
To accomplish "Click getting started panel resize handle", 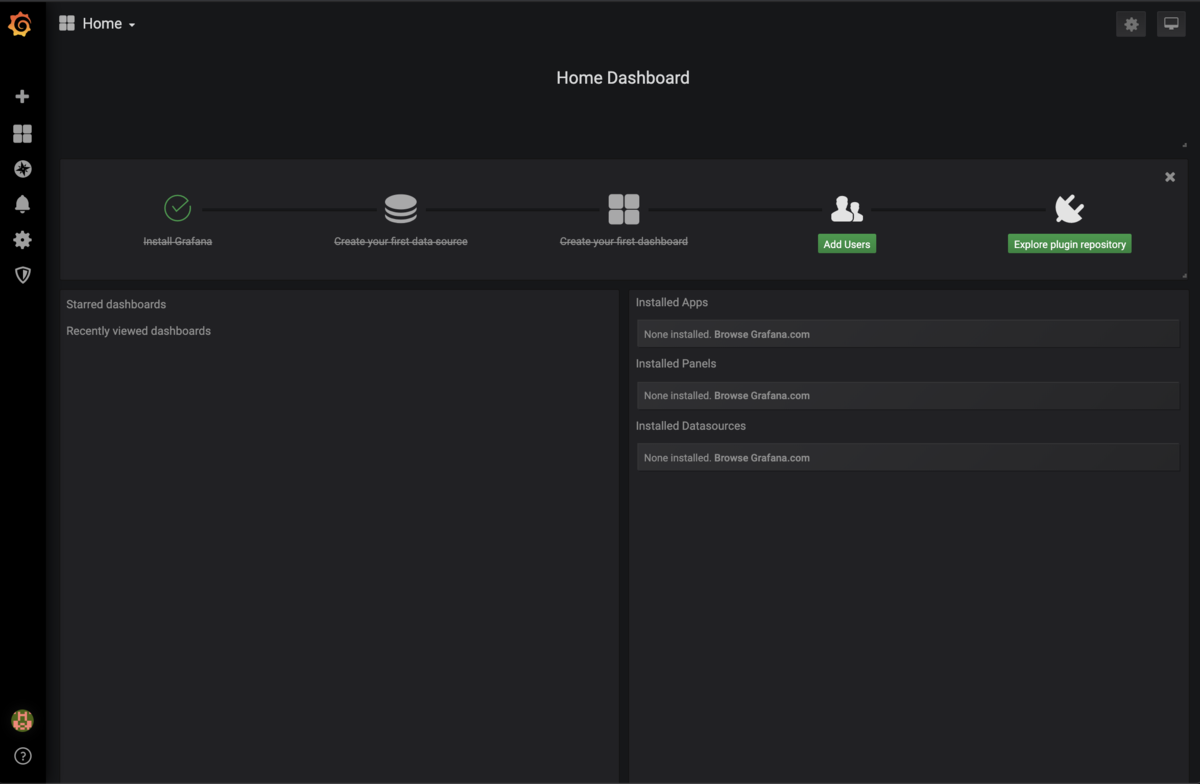I will (1184, 275).
